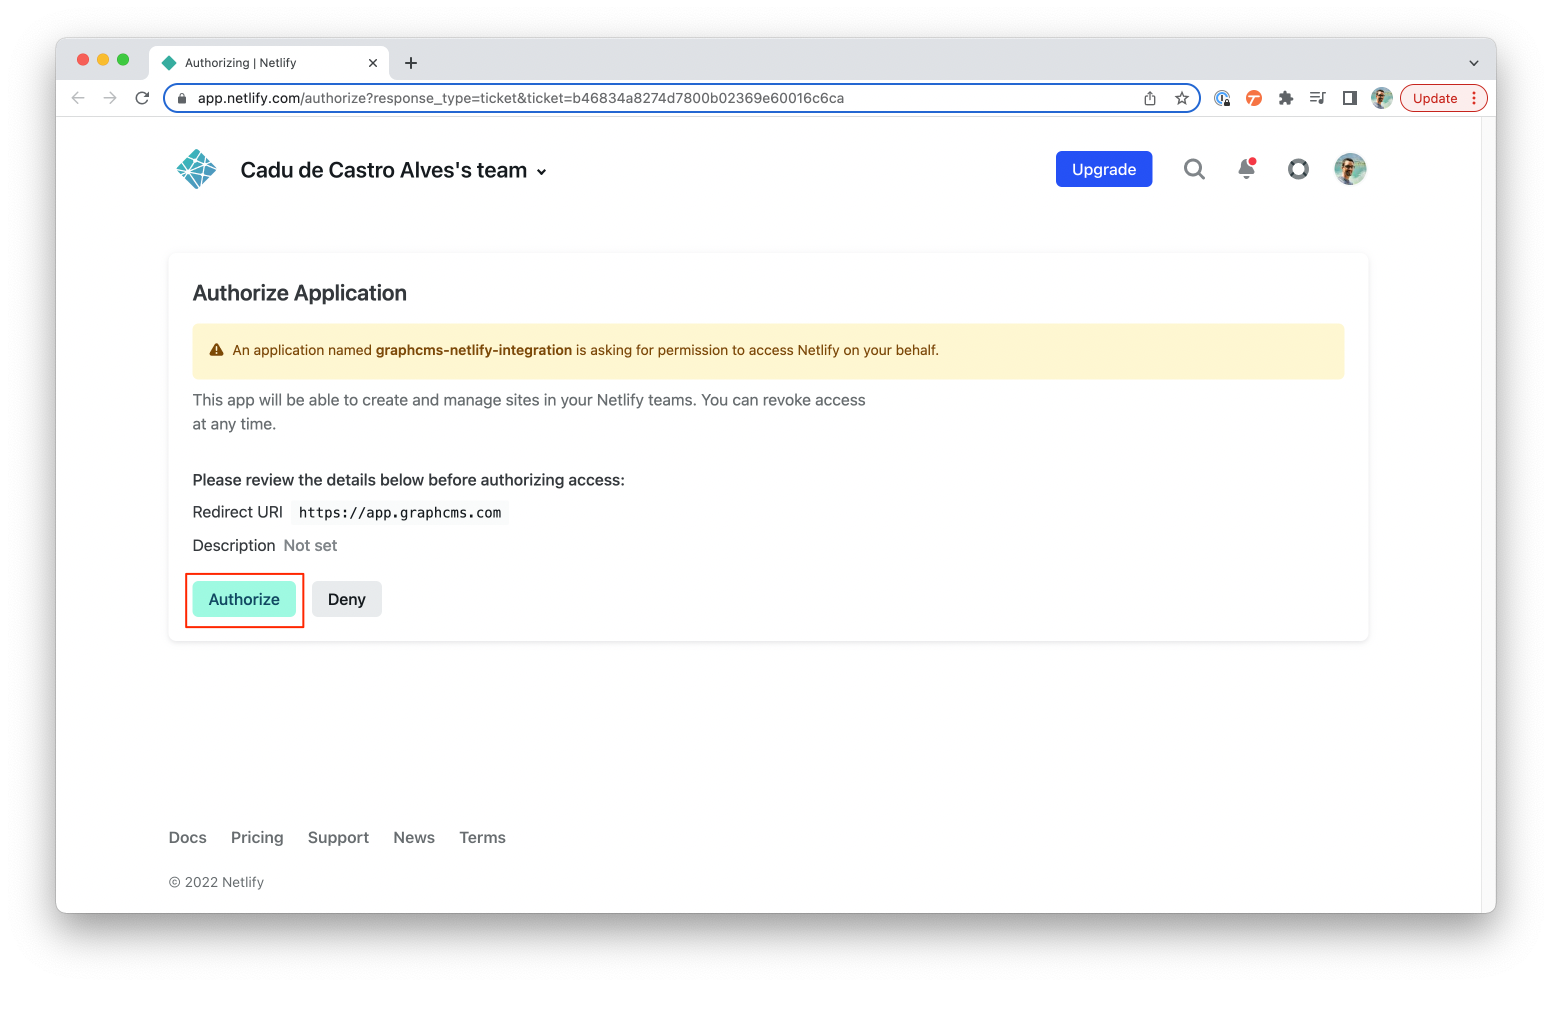
Task: Bookmark this page with star icon
Action: tap(1182, 98)
